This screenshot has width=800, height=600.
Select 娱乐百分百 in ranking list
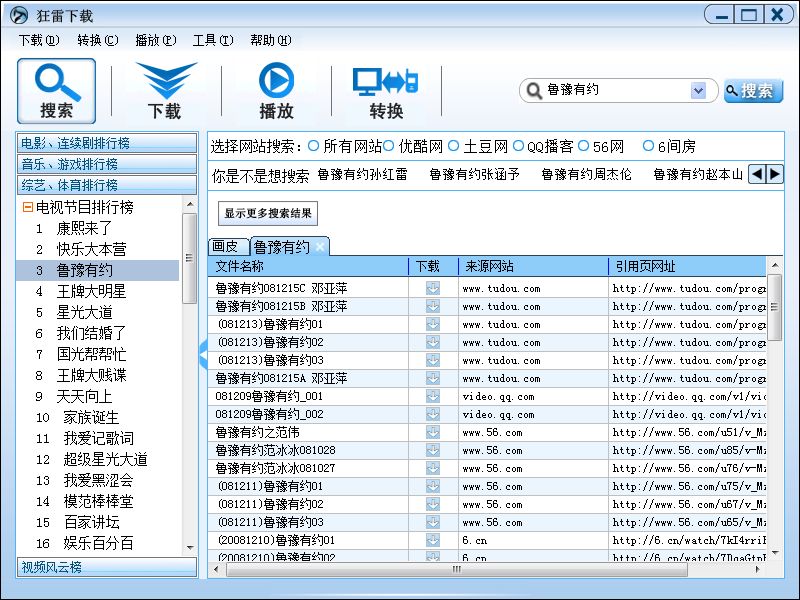coord(98,543)
